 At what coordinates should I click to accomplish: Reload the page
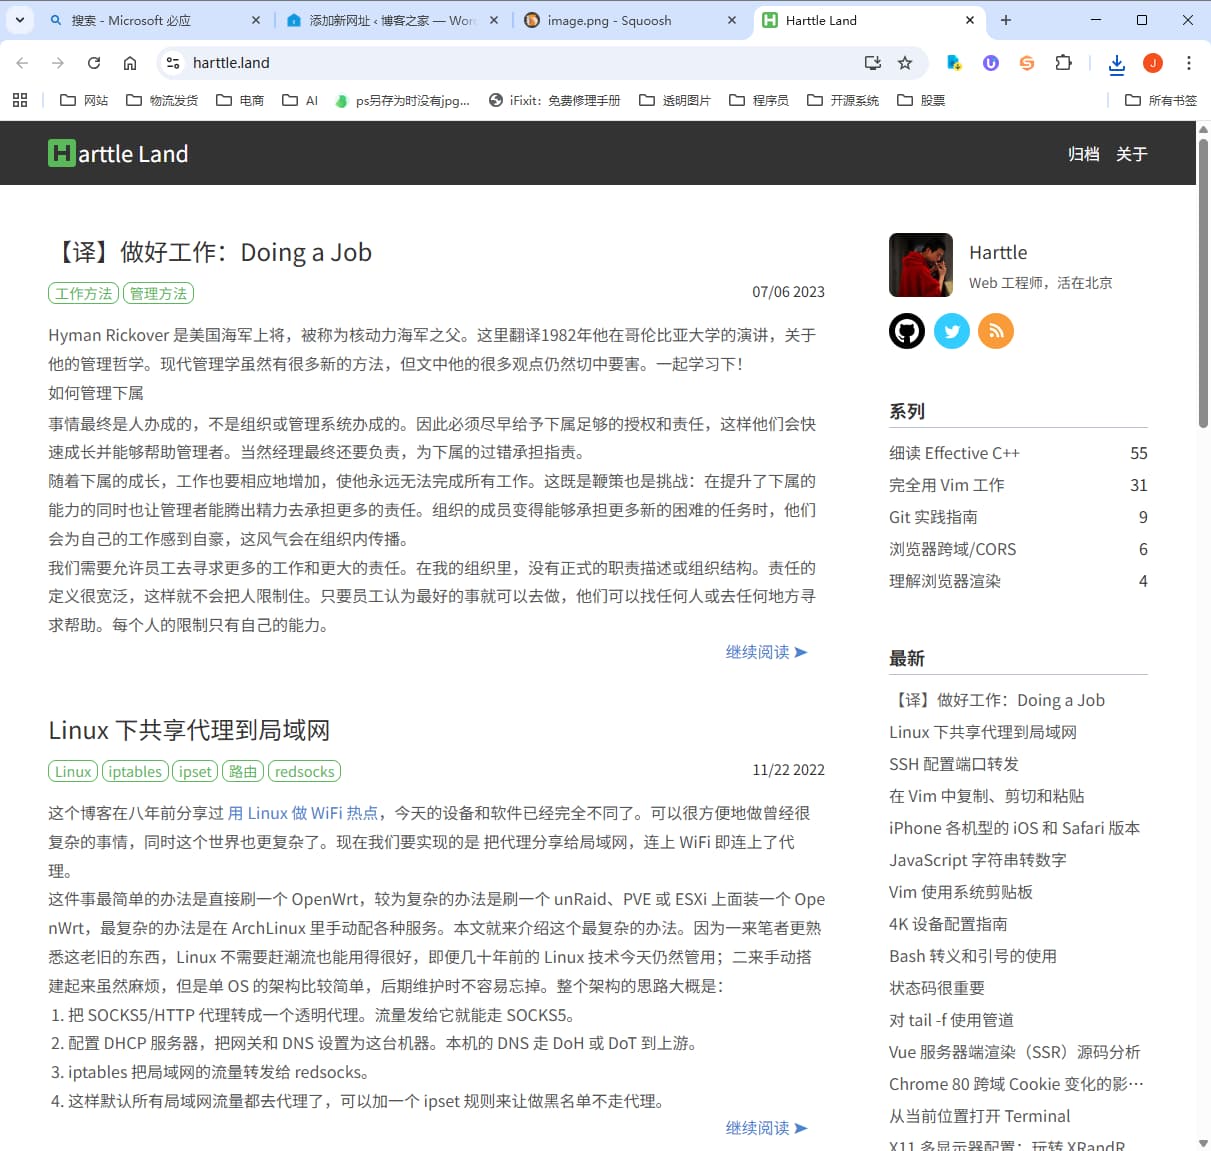[x=94, y=63]
